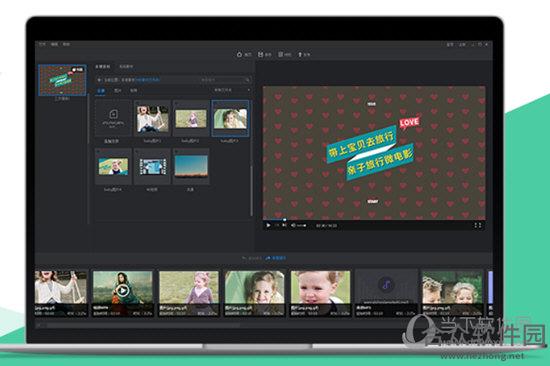Select the video clip with play overlay in timeline

122,293
